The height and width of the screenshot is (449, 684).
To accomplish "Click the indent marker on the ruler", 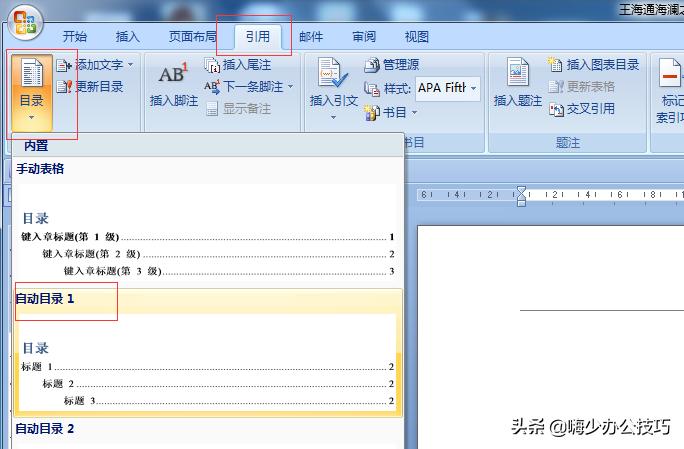I will [x=521, y=196].
